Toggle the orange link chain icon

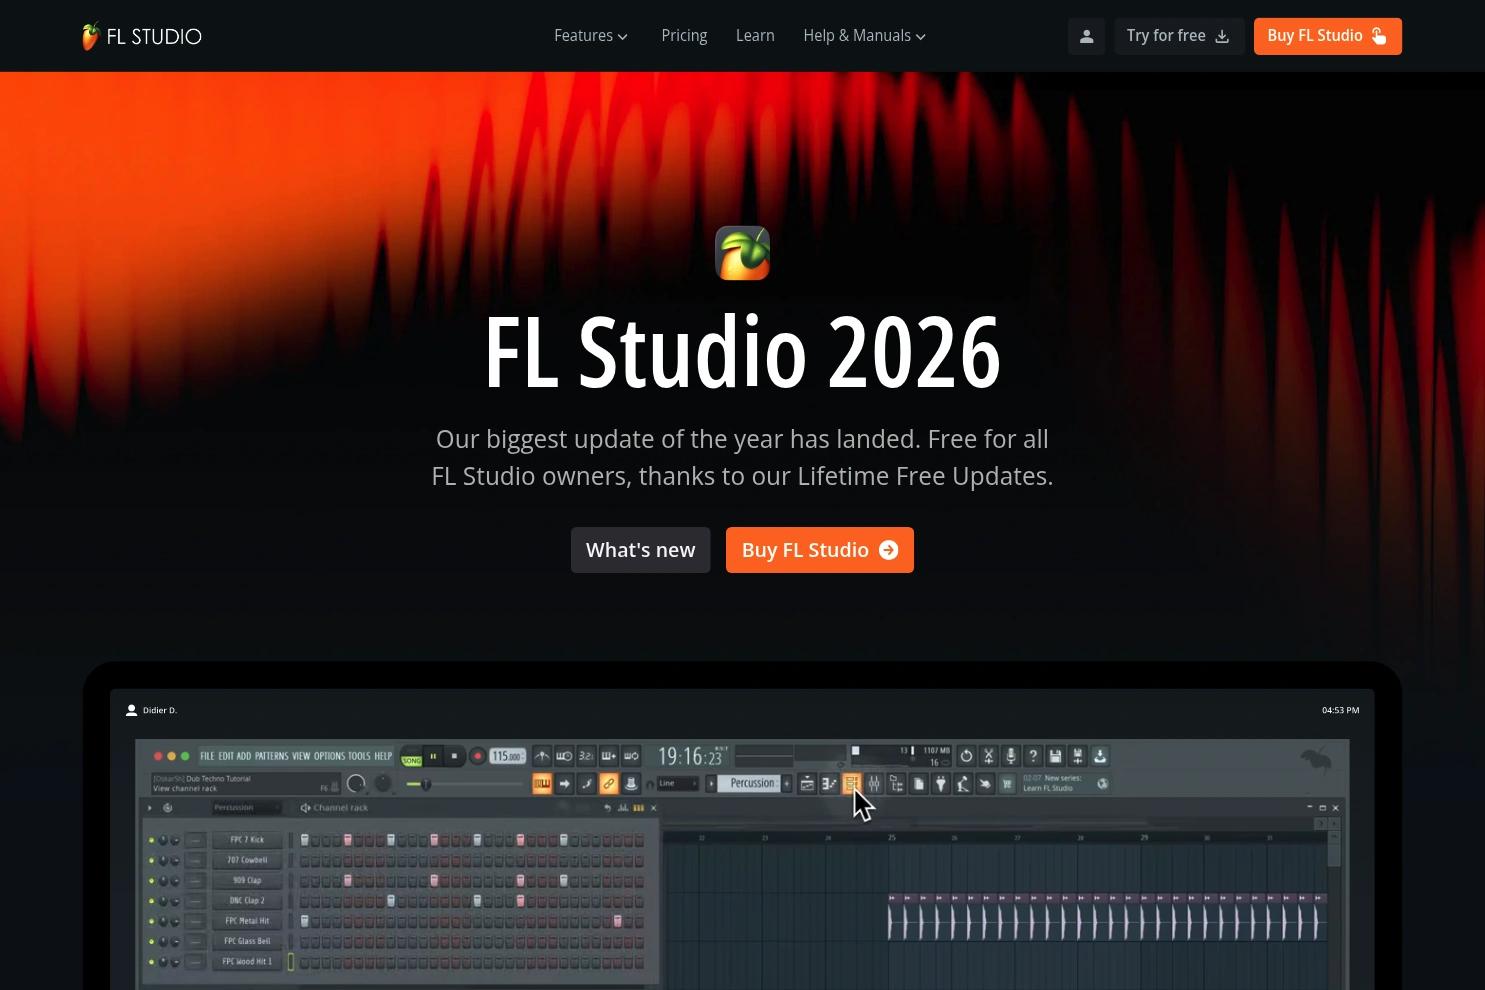(x=608, y=784)
